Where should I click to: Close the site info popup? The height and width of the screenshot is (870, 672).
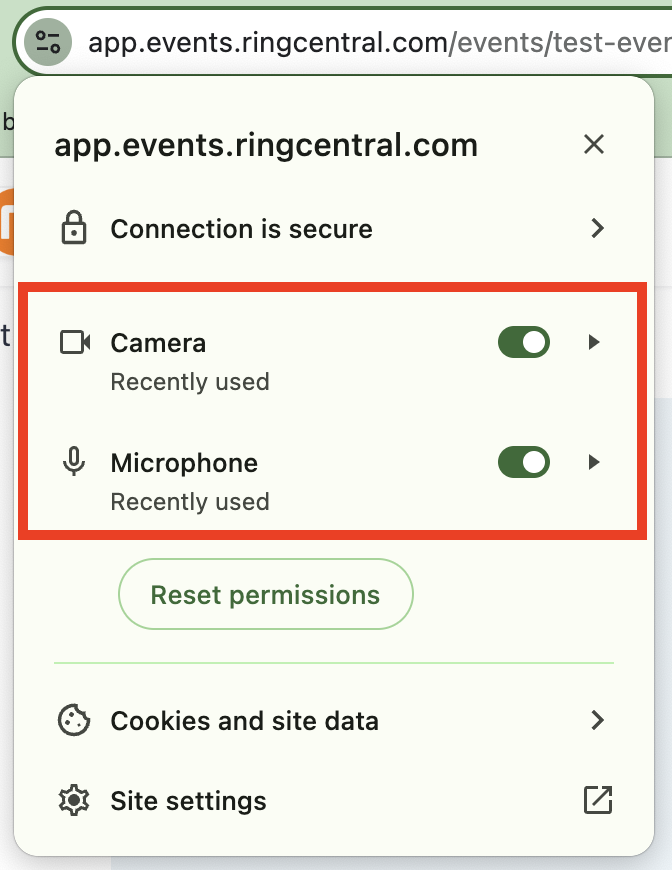[594, 145]
